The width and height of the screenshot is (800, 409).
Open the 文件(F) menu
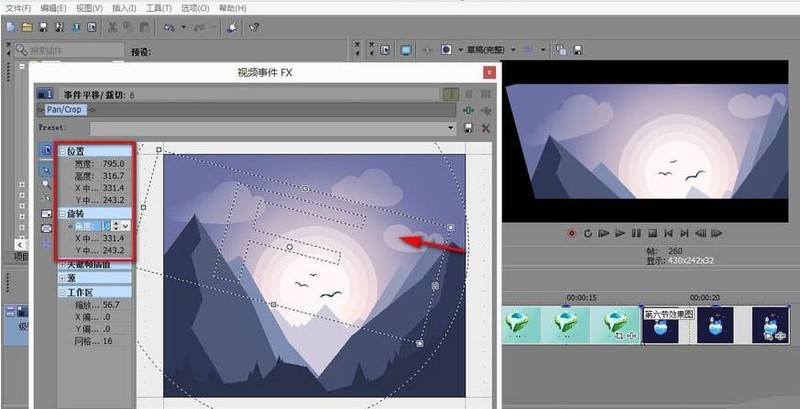(x=18, y=8)
